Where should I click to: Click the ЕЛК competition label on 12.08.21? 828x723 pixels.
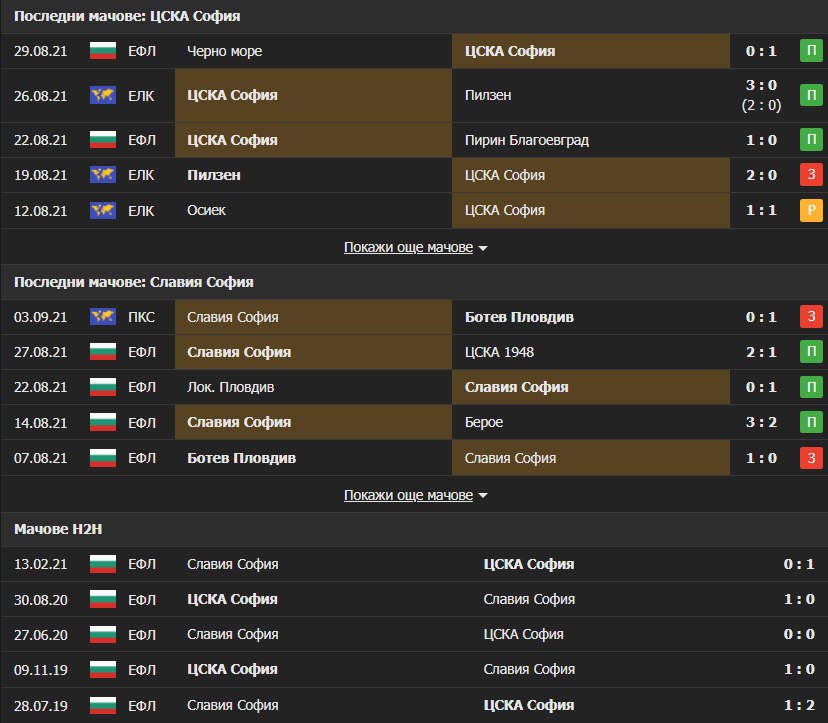pos(141,211)
